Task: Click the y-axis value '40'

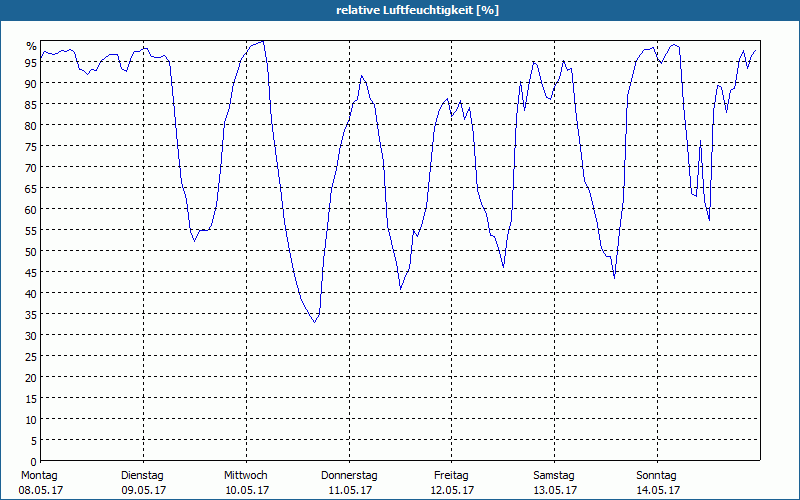Action: [31, 293]
